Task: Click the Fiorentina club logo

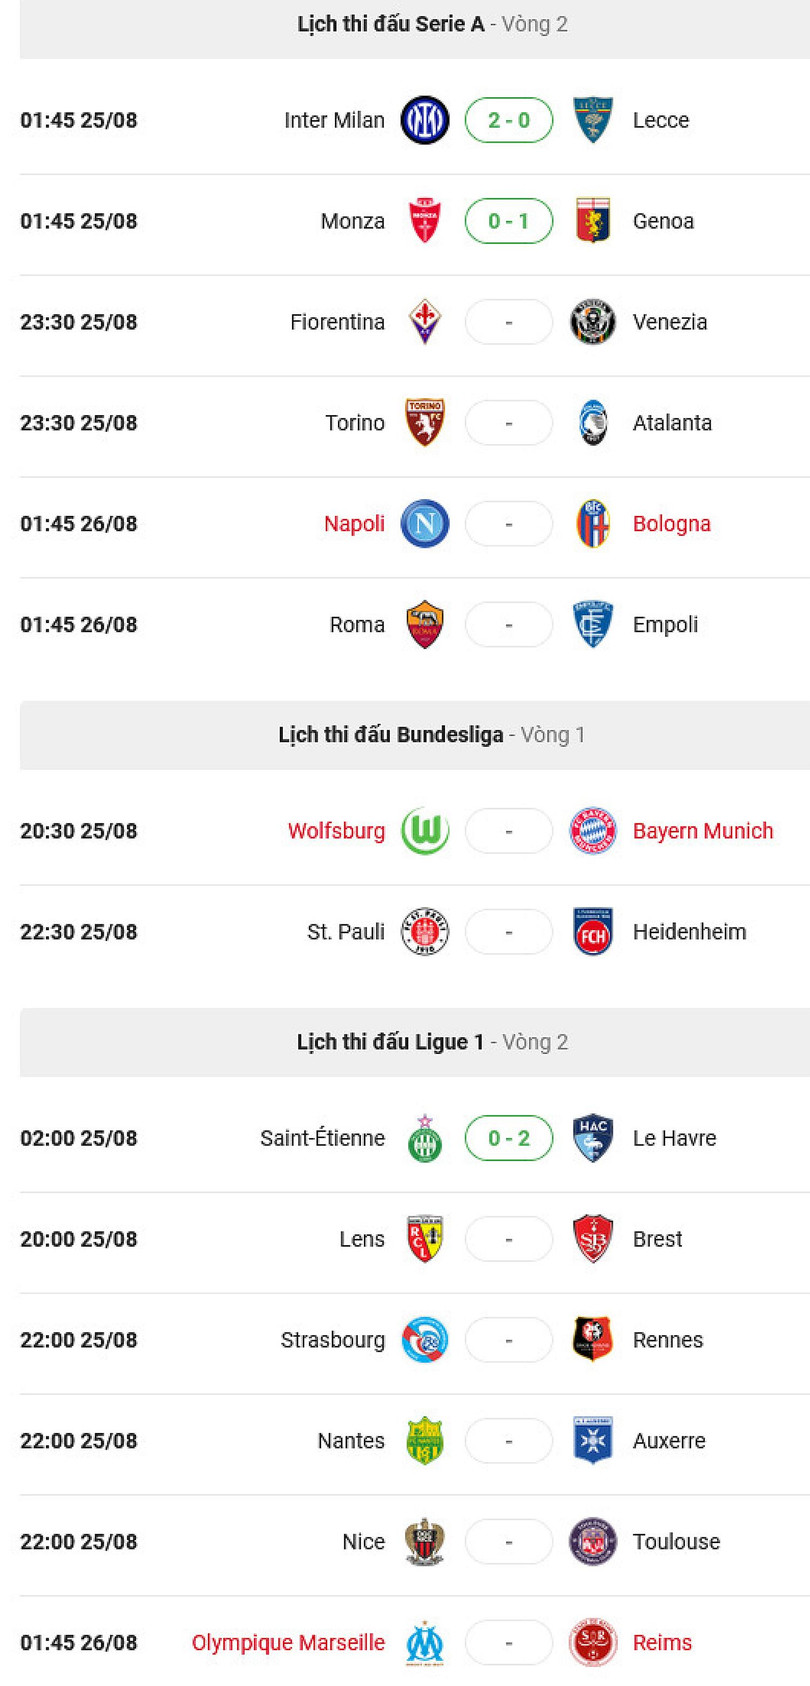Action: tap(424, 322)
